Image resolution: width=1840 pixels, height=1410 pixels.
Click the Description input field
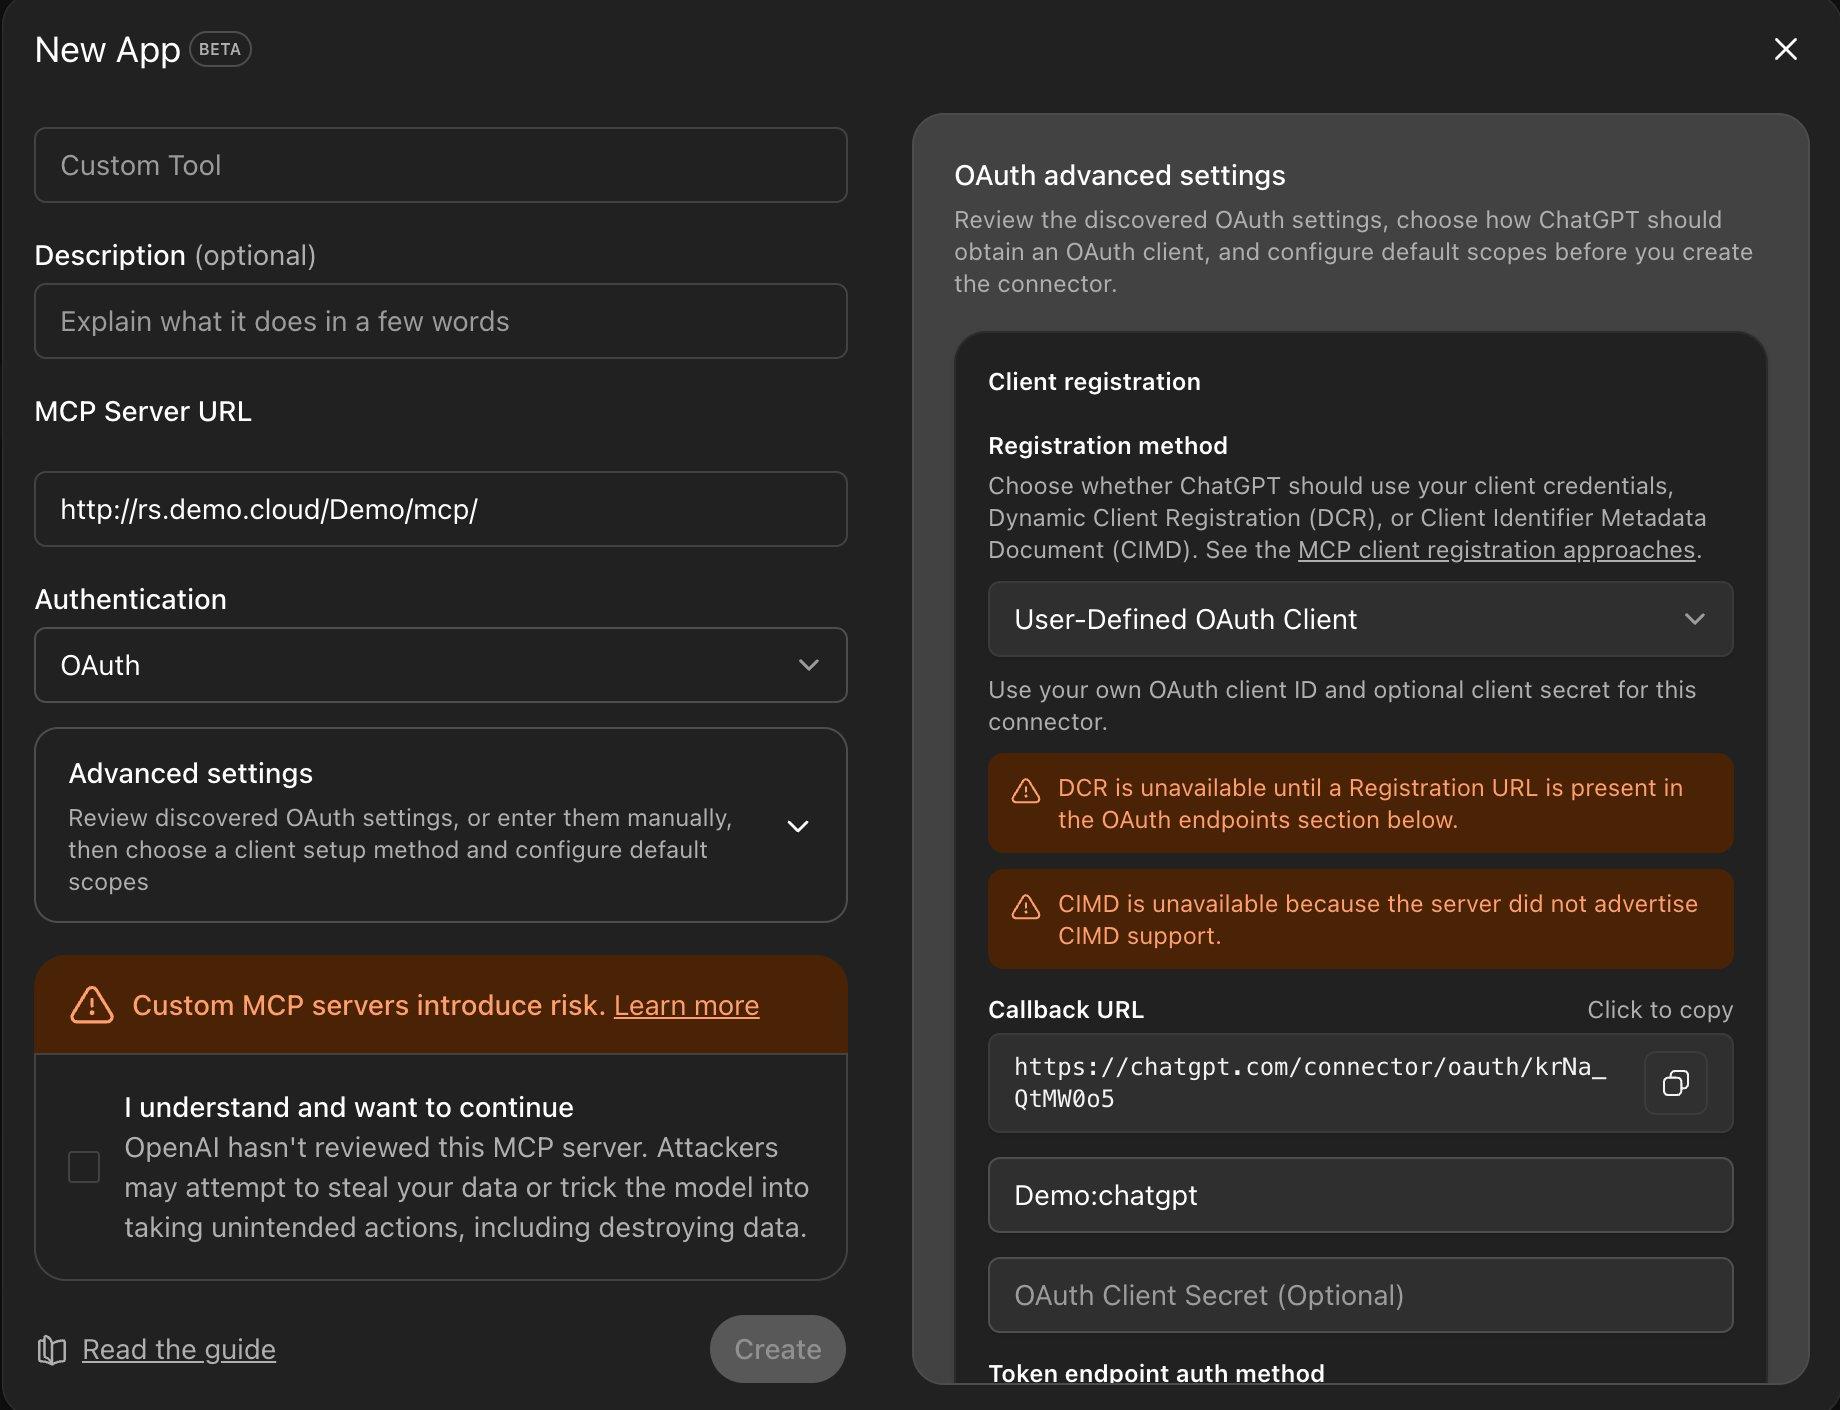coord(441,321)
